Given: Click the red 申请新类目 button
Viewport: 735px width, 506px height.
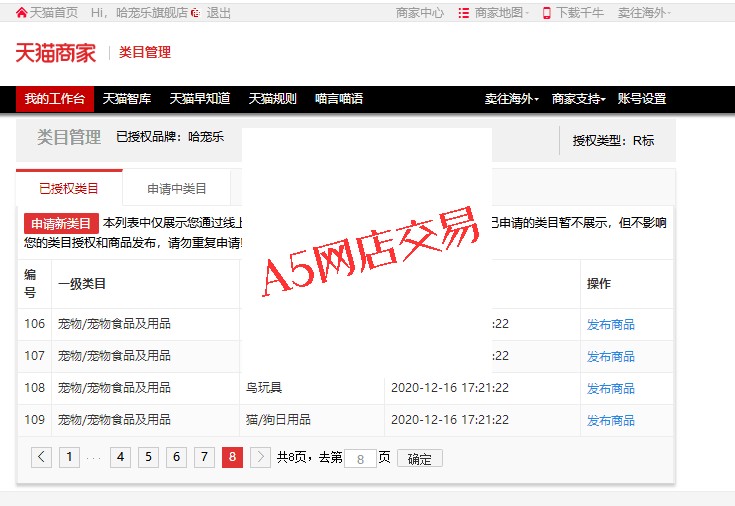Looking at the screenshot, I should click(61, 223).
